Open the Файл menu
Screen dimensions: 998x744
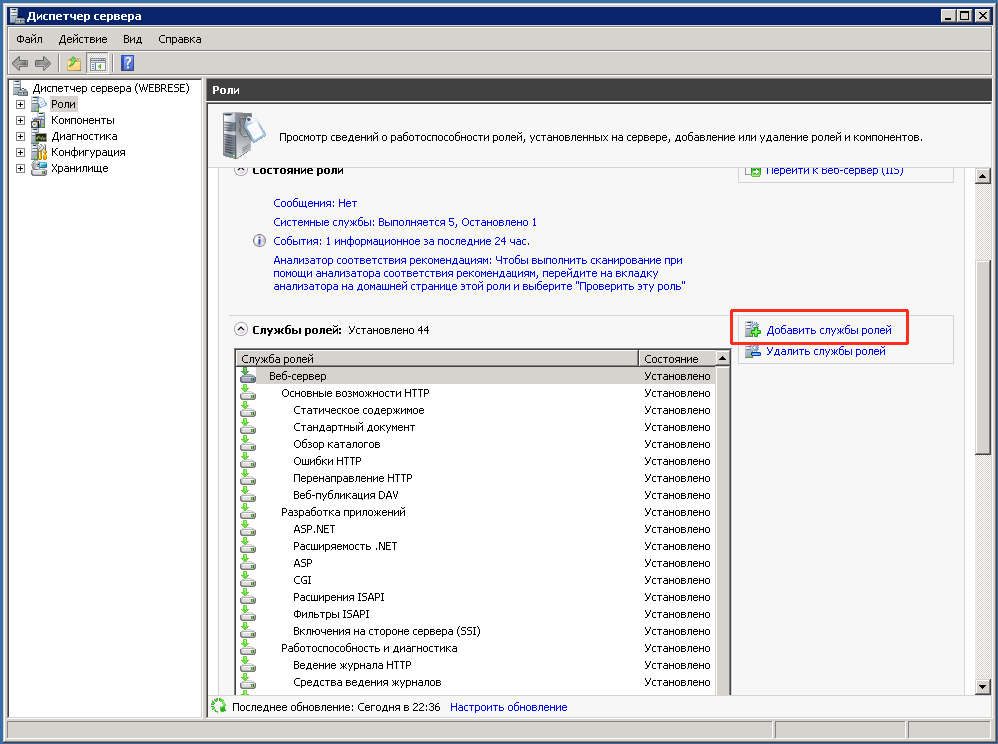[29, 39]
